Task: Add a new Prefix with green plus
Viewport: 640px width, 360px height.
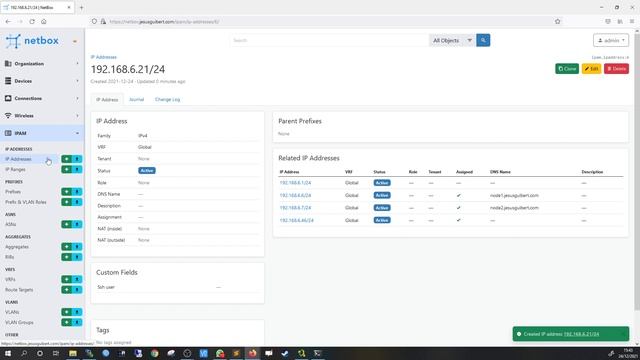Action: tap(67, 192)
